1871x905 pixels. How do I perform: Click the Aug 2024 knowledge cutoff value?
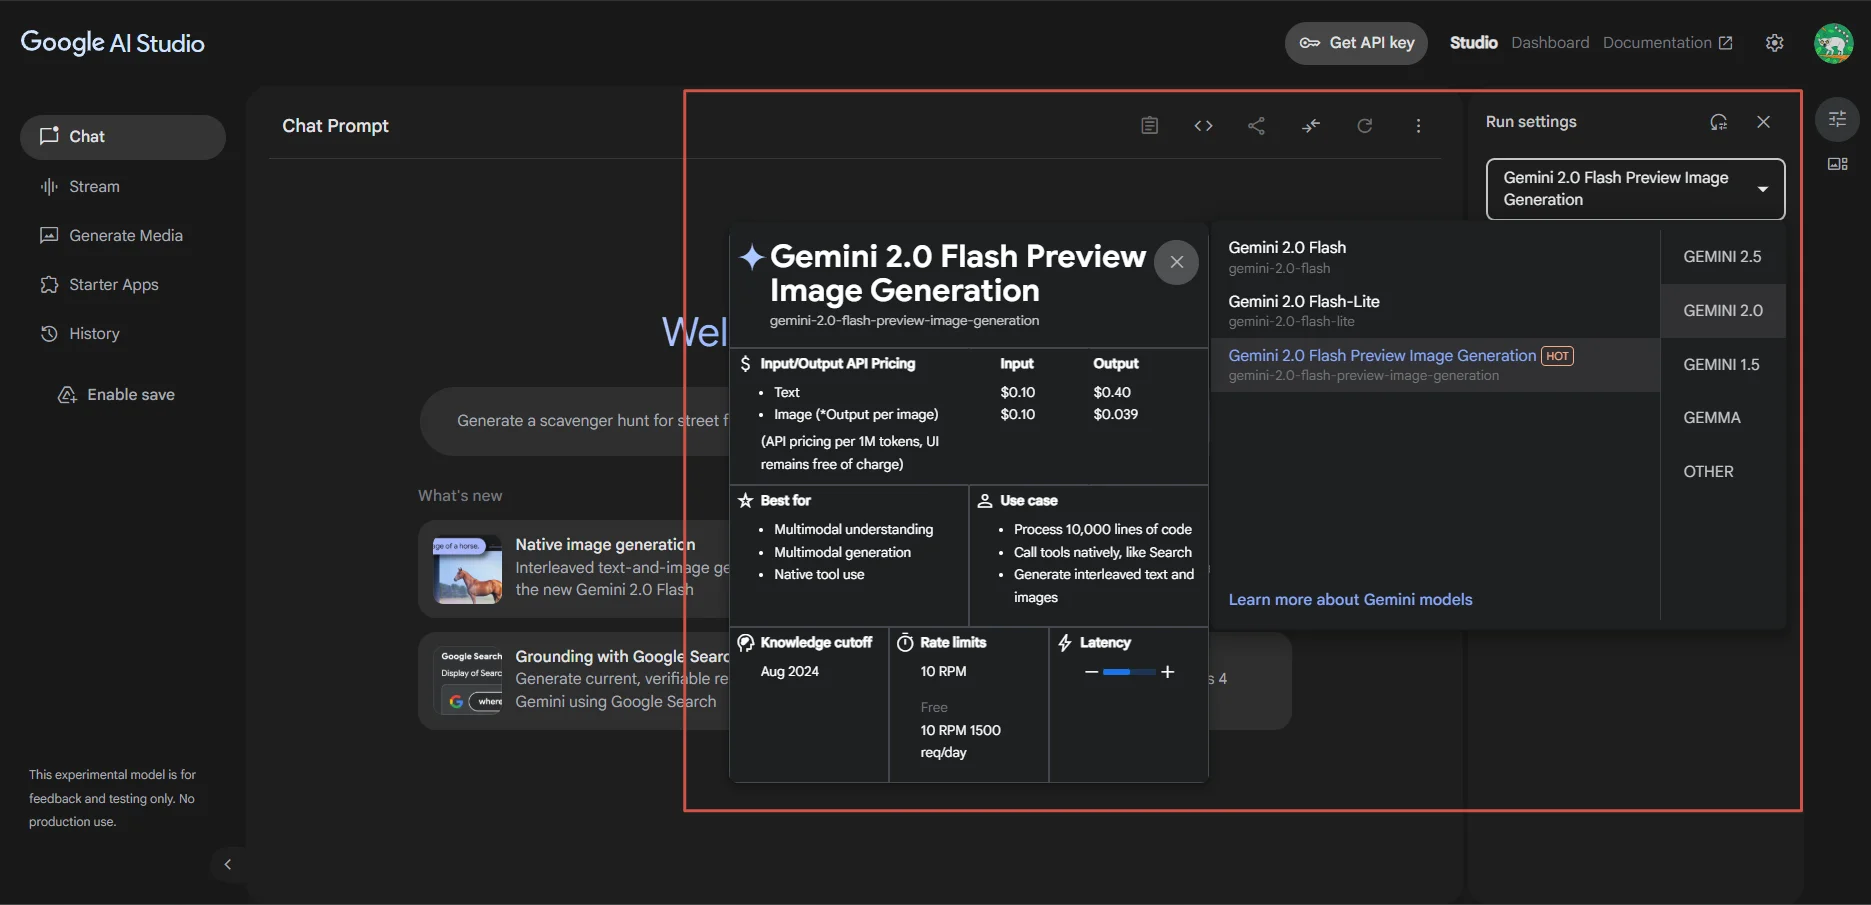pos(790,672)
